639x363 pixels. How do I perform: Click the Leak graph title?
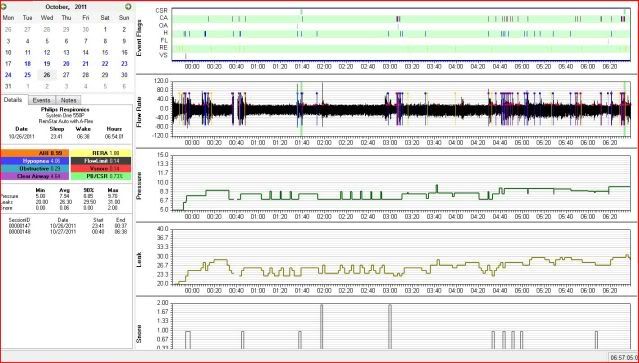[139, 260]
